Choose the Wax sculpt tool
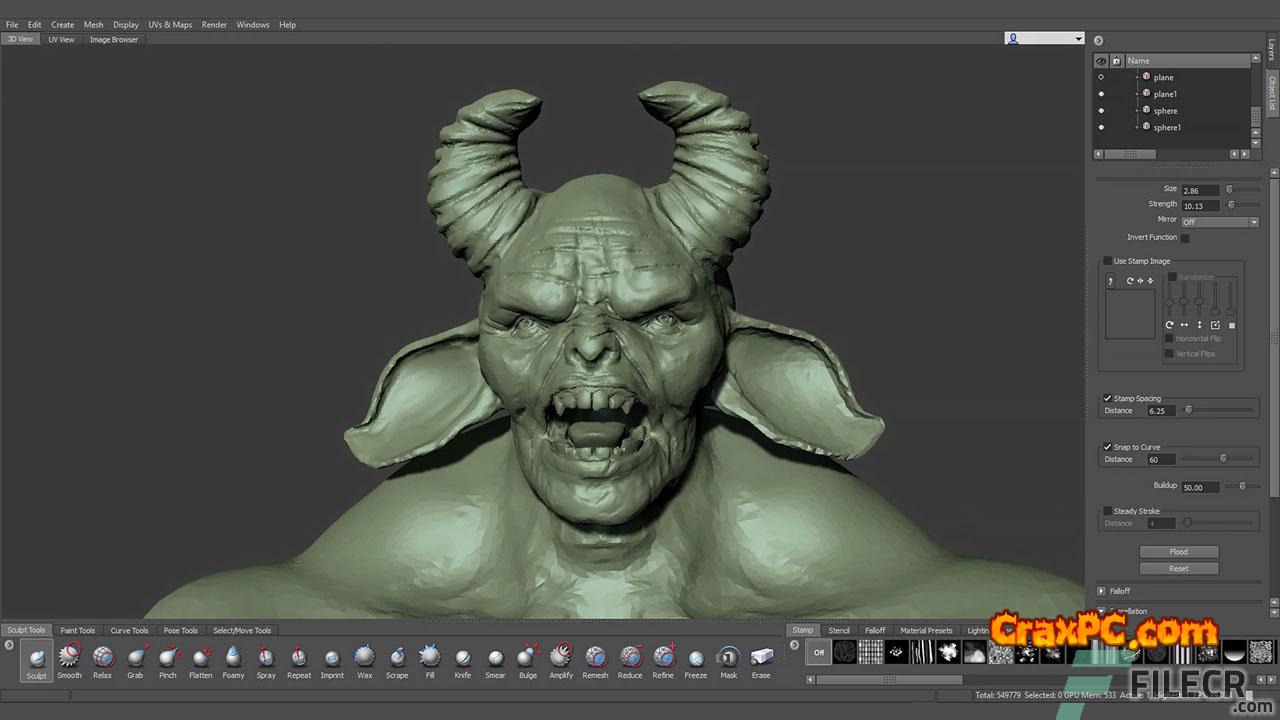The height and width of the screenshot is (720, 1280). tap(365, 658)
